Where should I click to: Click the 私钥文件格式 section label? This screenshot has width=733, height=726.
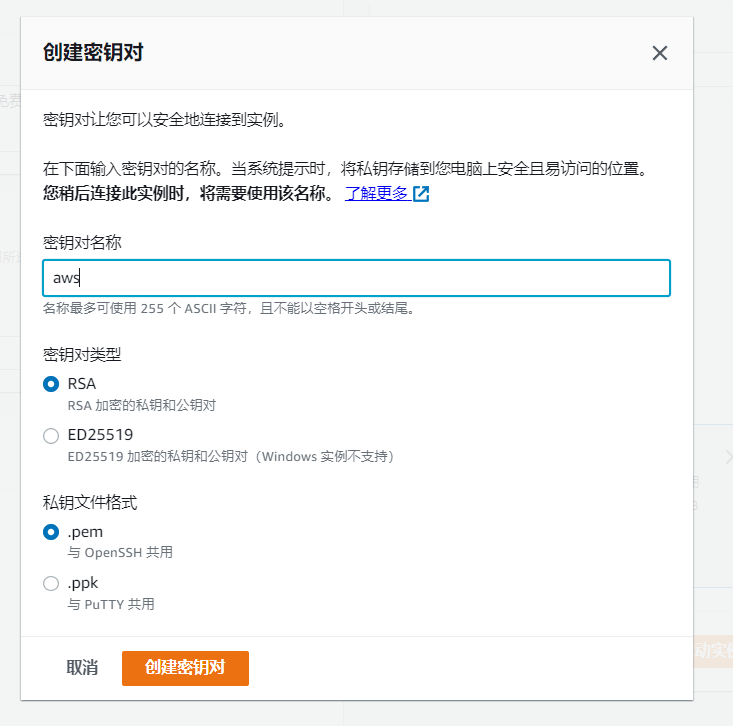[x=90, y=502]
